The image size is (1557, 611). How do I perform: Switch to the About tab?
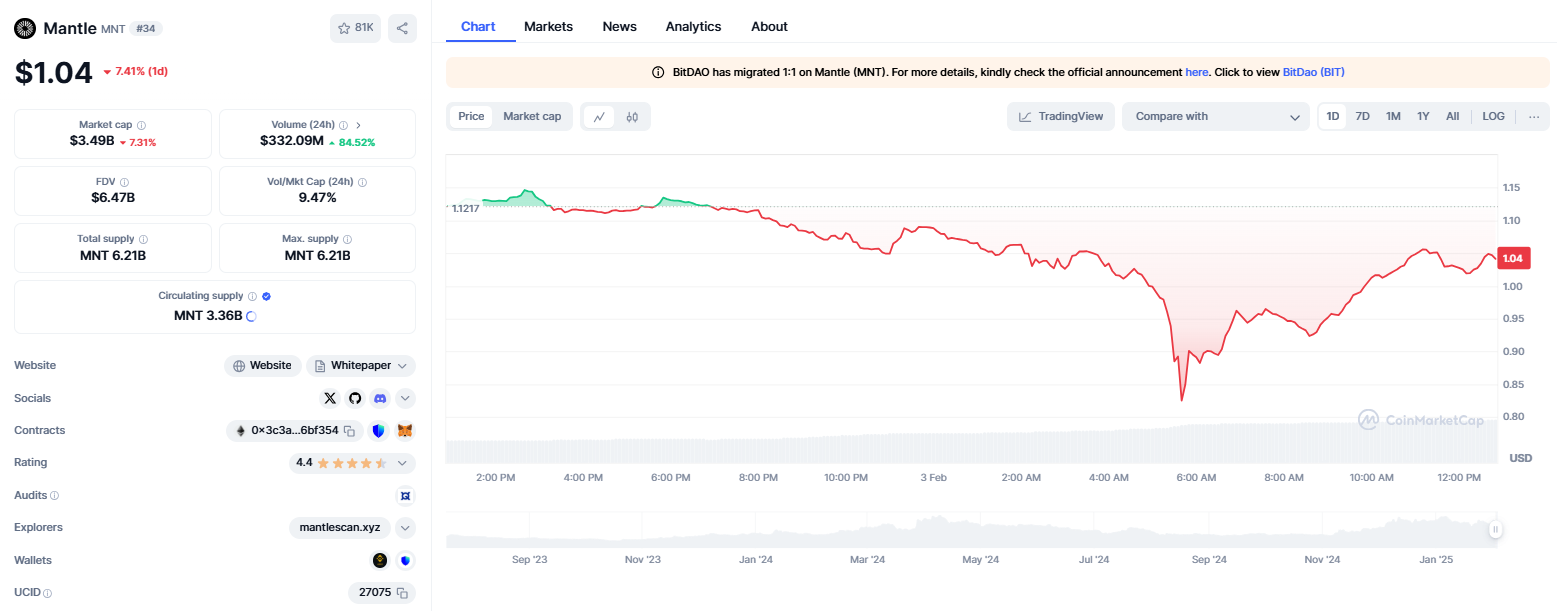(769, 26)
